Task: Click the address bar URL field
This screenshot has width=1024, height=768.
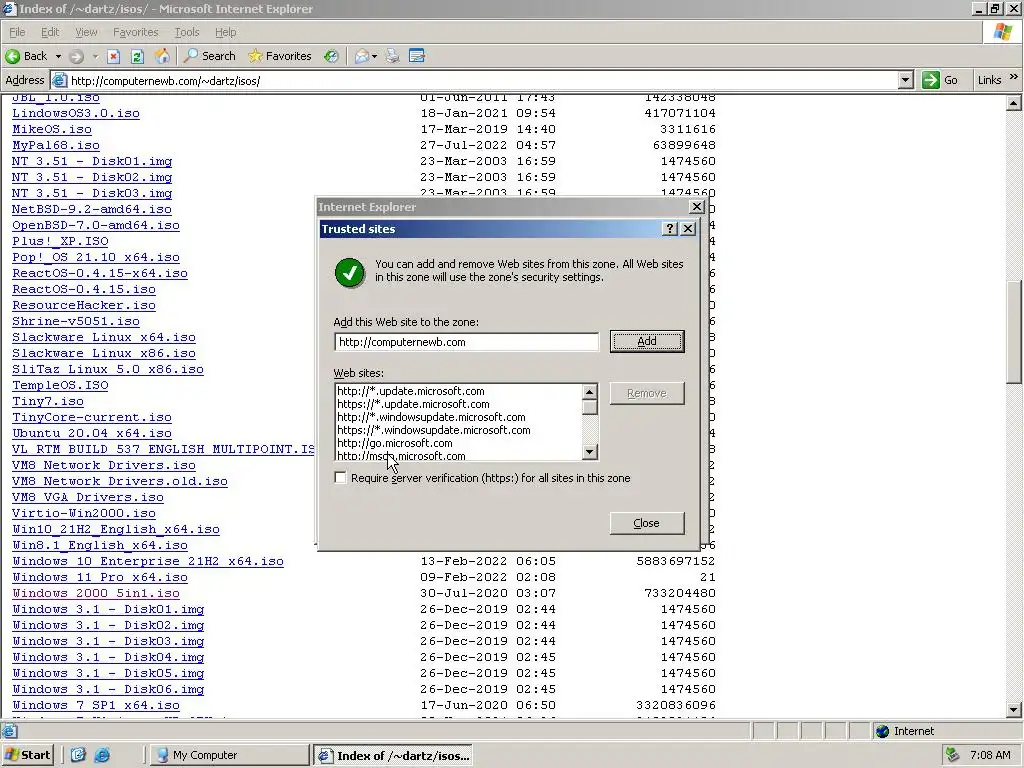Action: tap(483, 81)
